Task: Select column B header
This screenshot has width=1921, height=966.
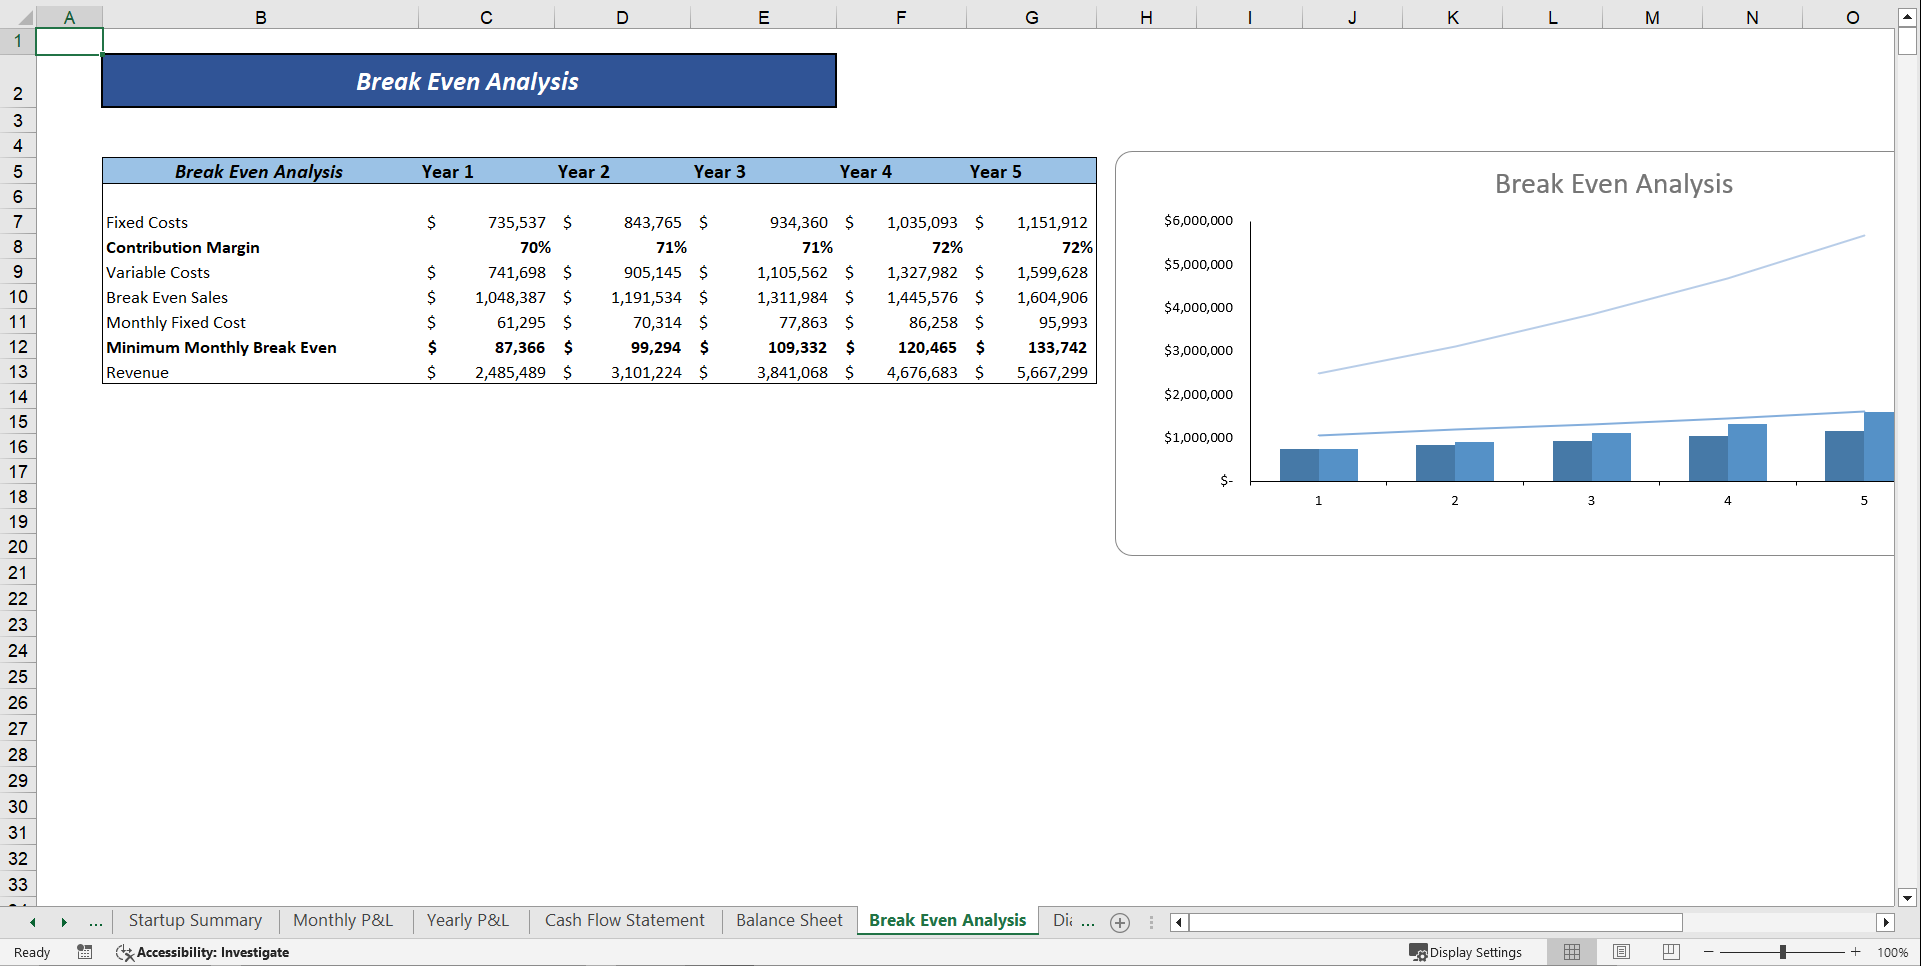Action: tap(260, 17)
